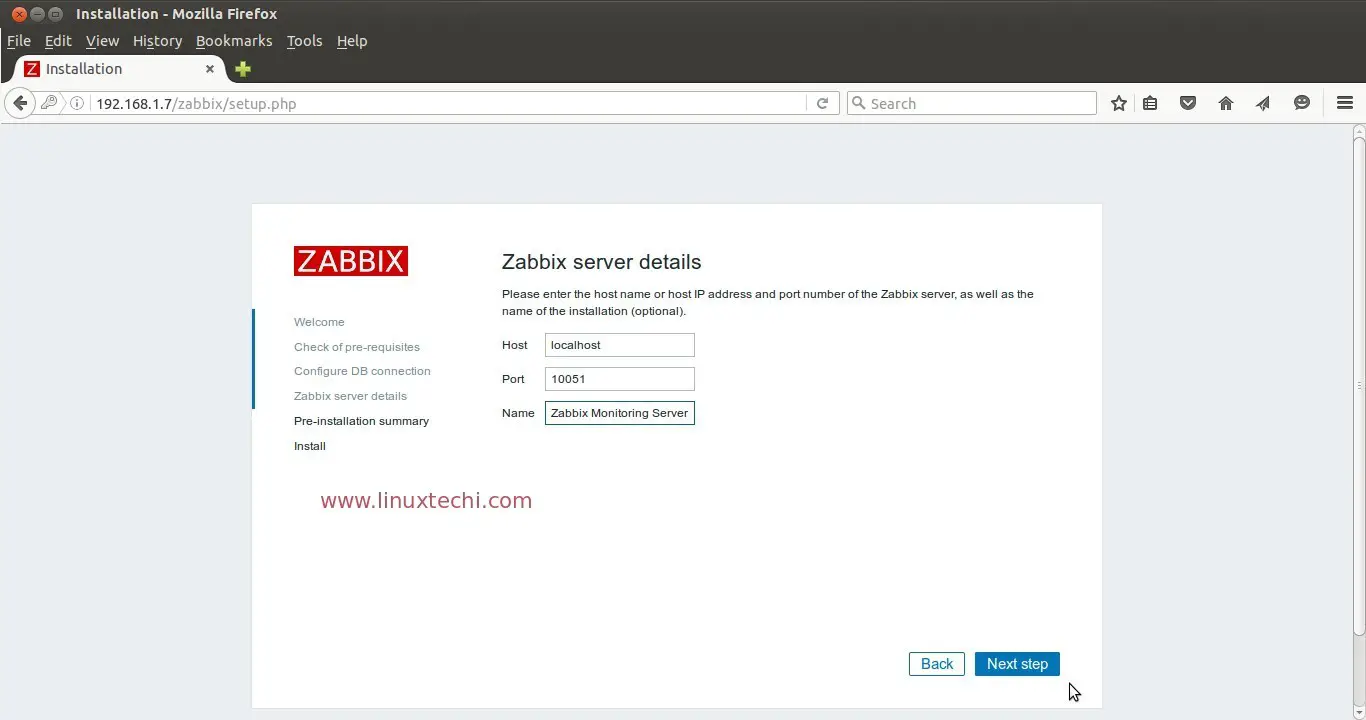Click the Welcome step in sidebar
The height and width of the screenshot is (720, 1366).
pos(319,322)
